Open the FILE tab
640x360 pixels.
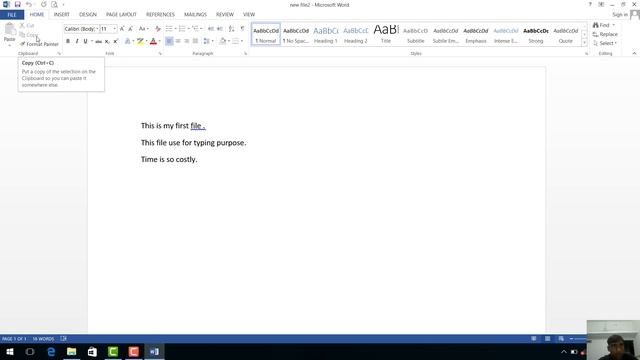point(12,15)
